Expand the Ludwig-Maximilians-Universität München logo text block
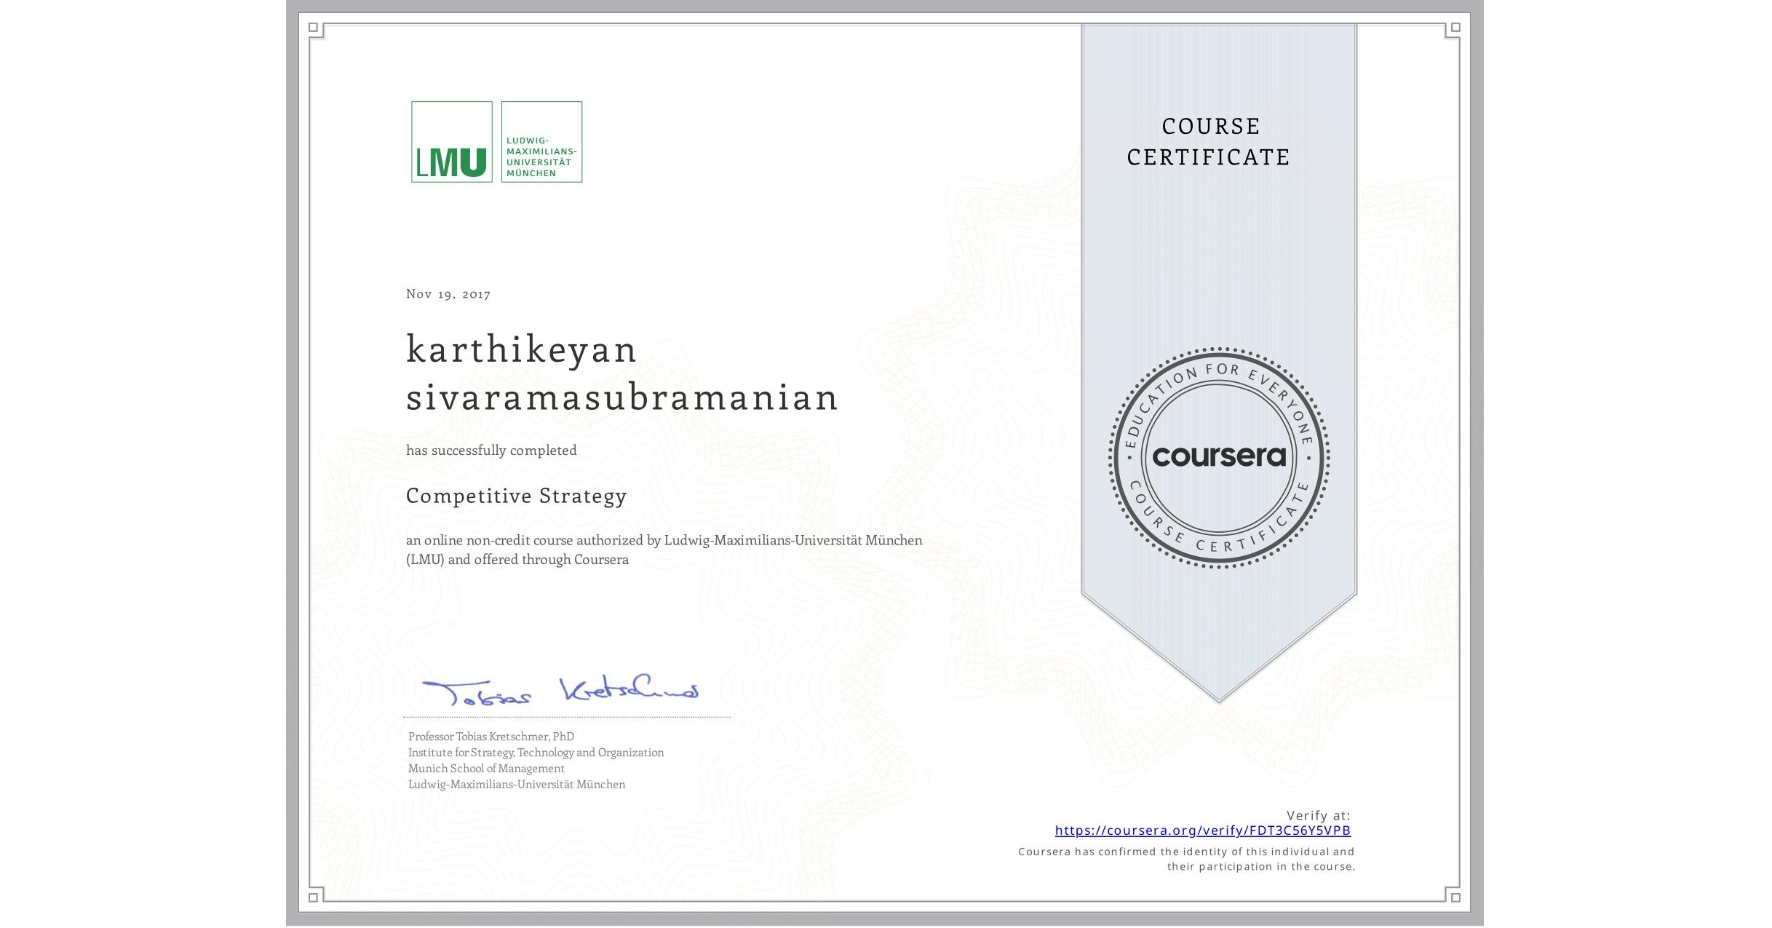The height and width of the screenshot is (928, 1772). 539,143
